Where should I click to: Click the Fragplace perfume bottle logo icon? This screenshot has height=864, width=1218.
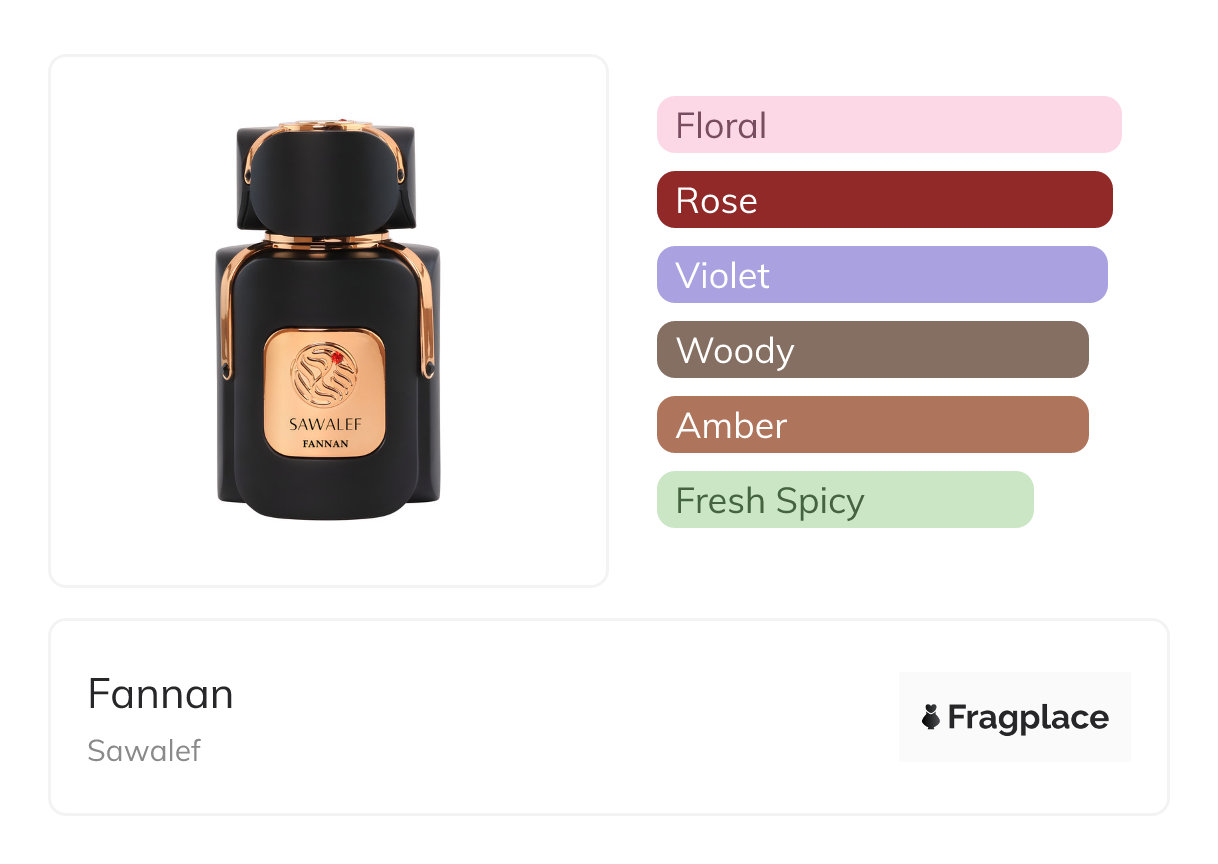coord(931,717)
